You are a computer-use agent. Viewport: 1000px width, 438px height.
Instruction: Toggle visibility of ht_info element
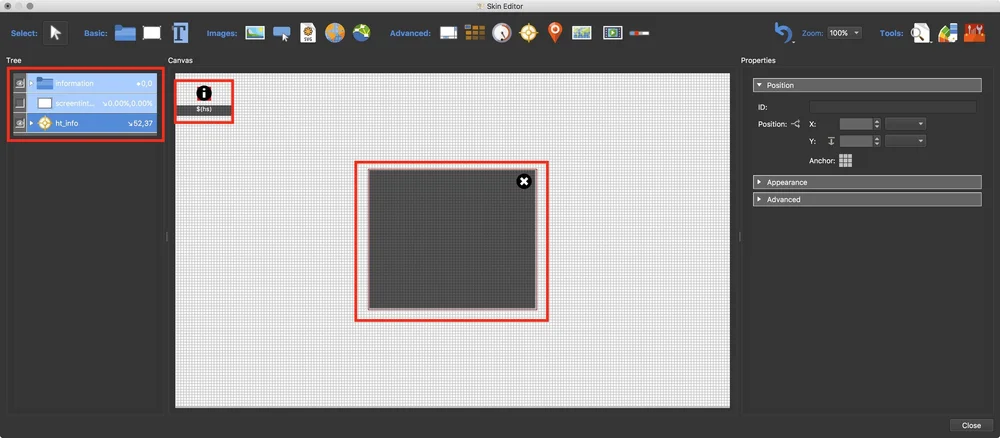click(x=19, y=122)
